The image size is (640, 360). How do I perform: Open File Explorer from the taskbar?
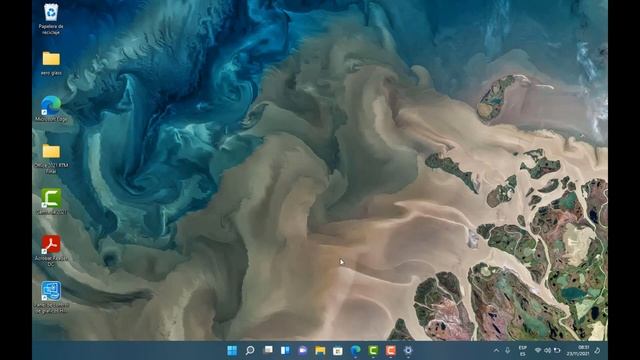(x=320, y=350)
